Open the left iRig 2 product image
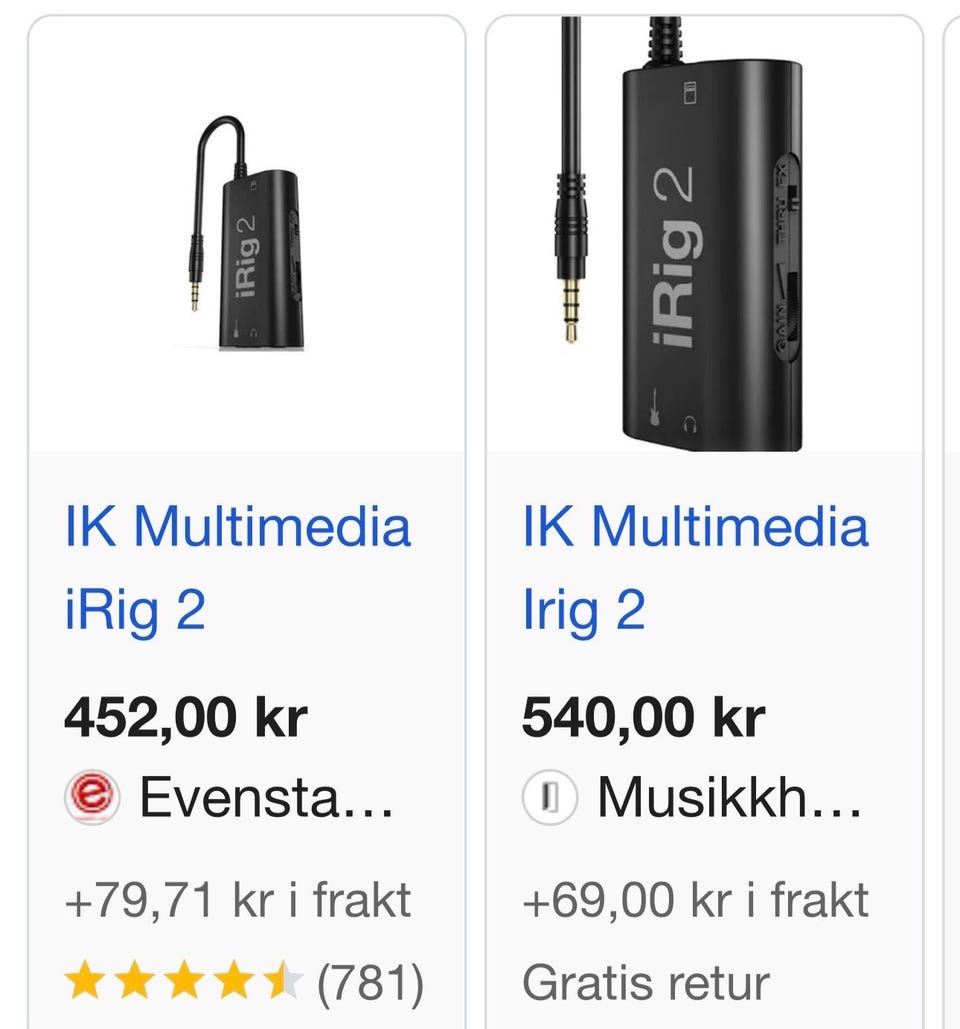The height and width of the screenshot is (1029, 960). coord(247,235)
